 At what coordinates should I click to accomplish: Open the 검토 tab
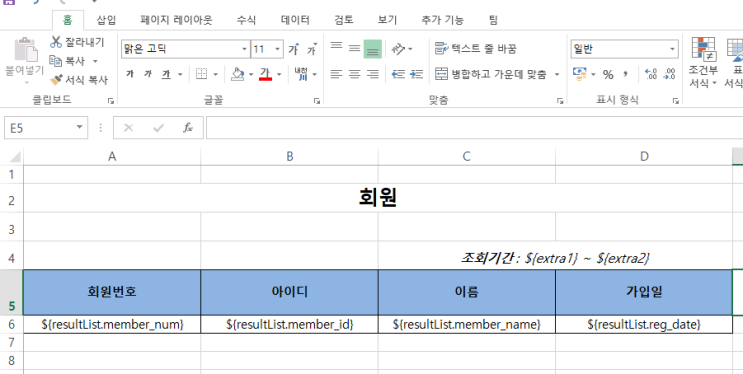tap(344, 20)
